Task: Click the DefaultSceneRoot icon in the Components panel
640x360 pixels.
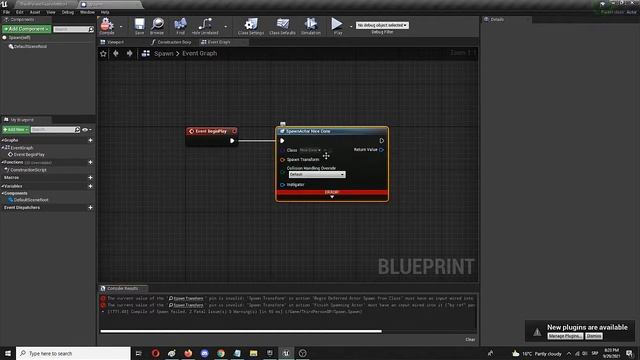Action: click(11, 47)
